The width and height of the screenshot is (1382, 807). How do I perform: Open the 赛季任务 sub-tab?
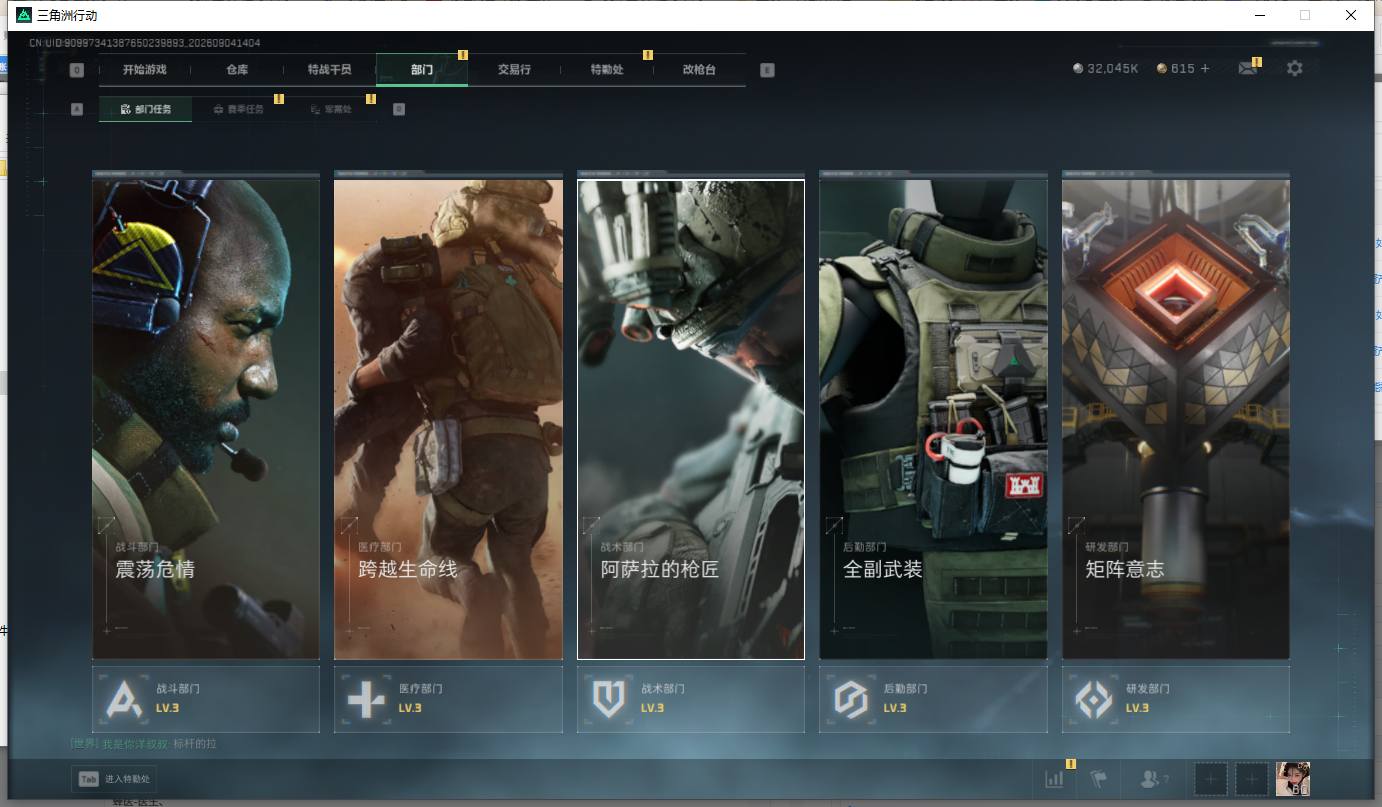[x=239, y=109]
